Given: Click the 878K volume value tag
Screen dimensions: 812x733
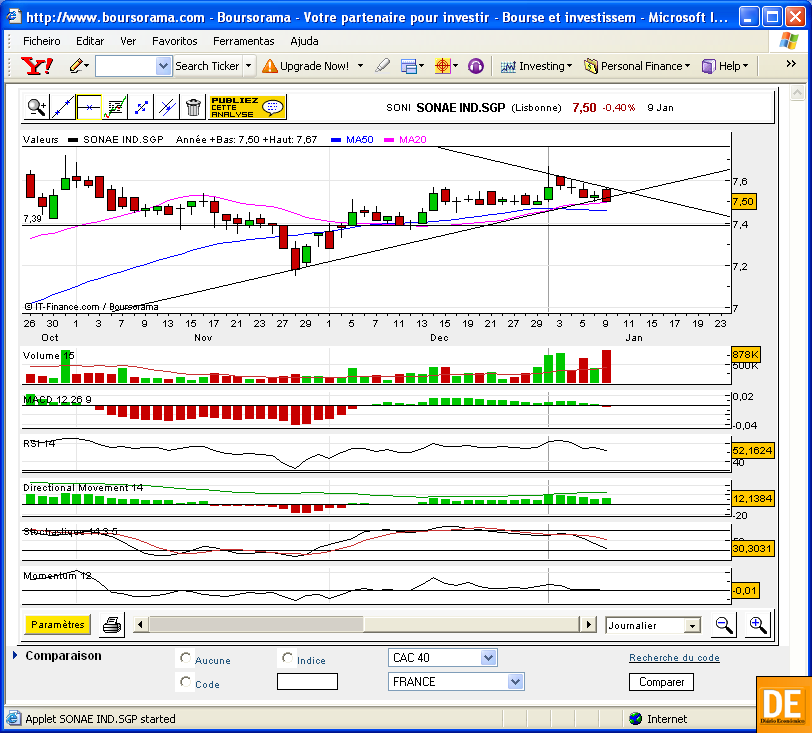Looking at the screenshot, I should tap(745, 355).
